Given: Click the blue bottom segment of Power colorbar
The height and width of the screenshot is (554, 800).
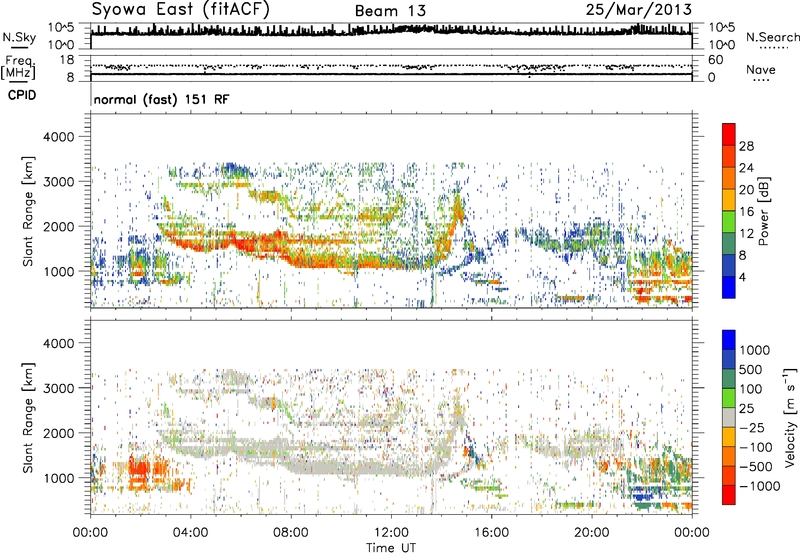Looking at the screenshot, I should click(x=729, y=287).
